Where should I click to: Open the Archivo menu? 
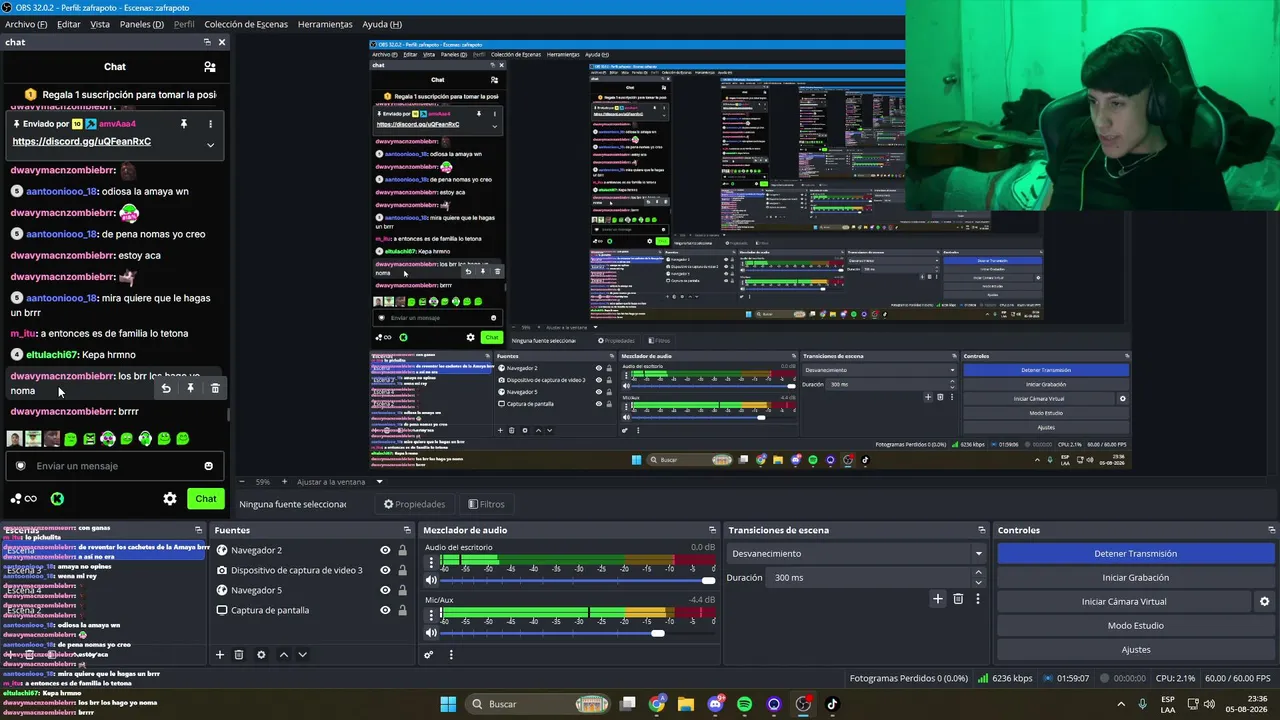pyautogui.click(x=26, y=24)
